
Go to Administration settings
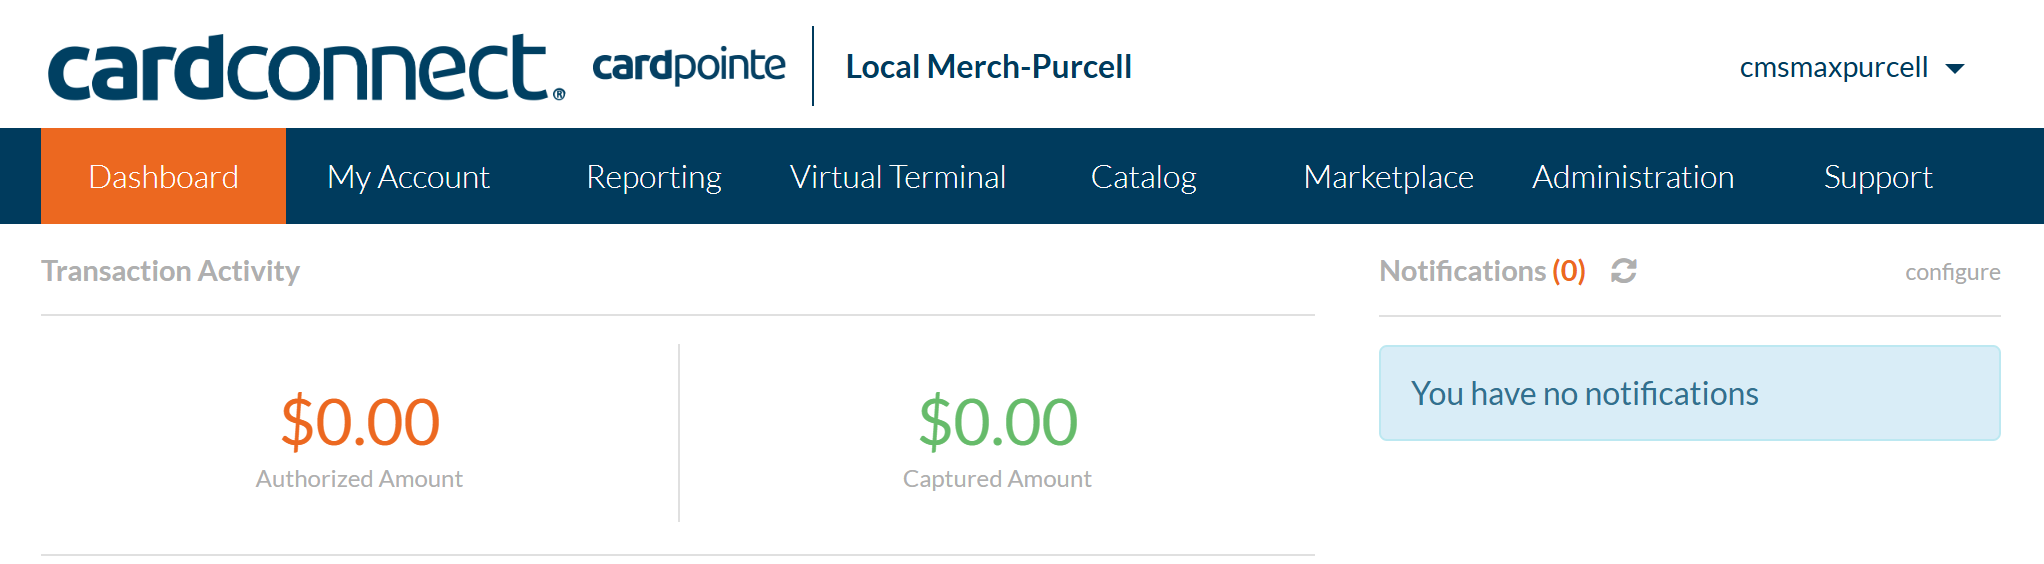pyautogui.click(x=1633, y=177)
